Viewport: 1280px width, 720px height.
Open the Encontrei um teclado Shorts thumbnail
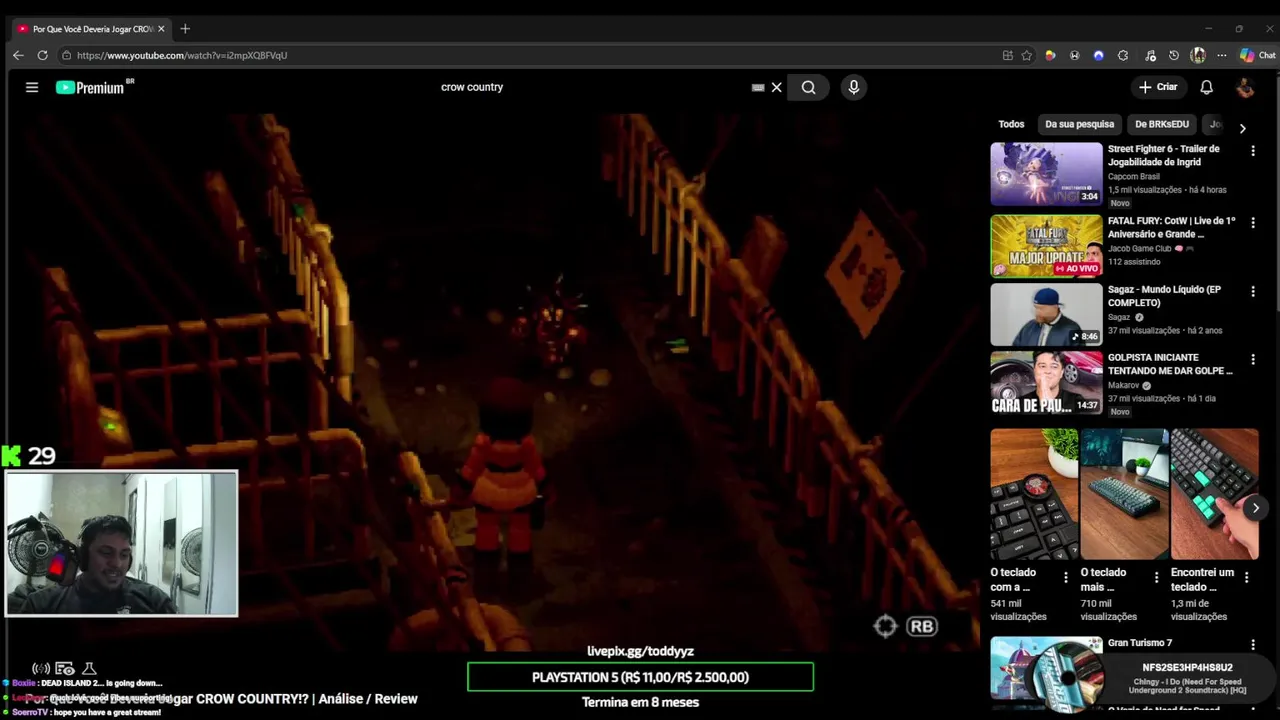pos(1214,494)
